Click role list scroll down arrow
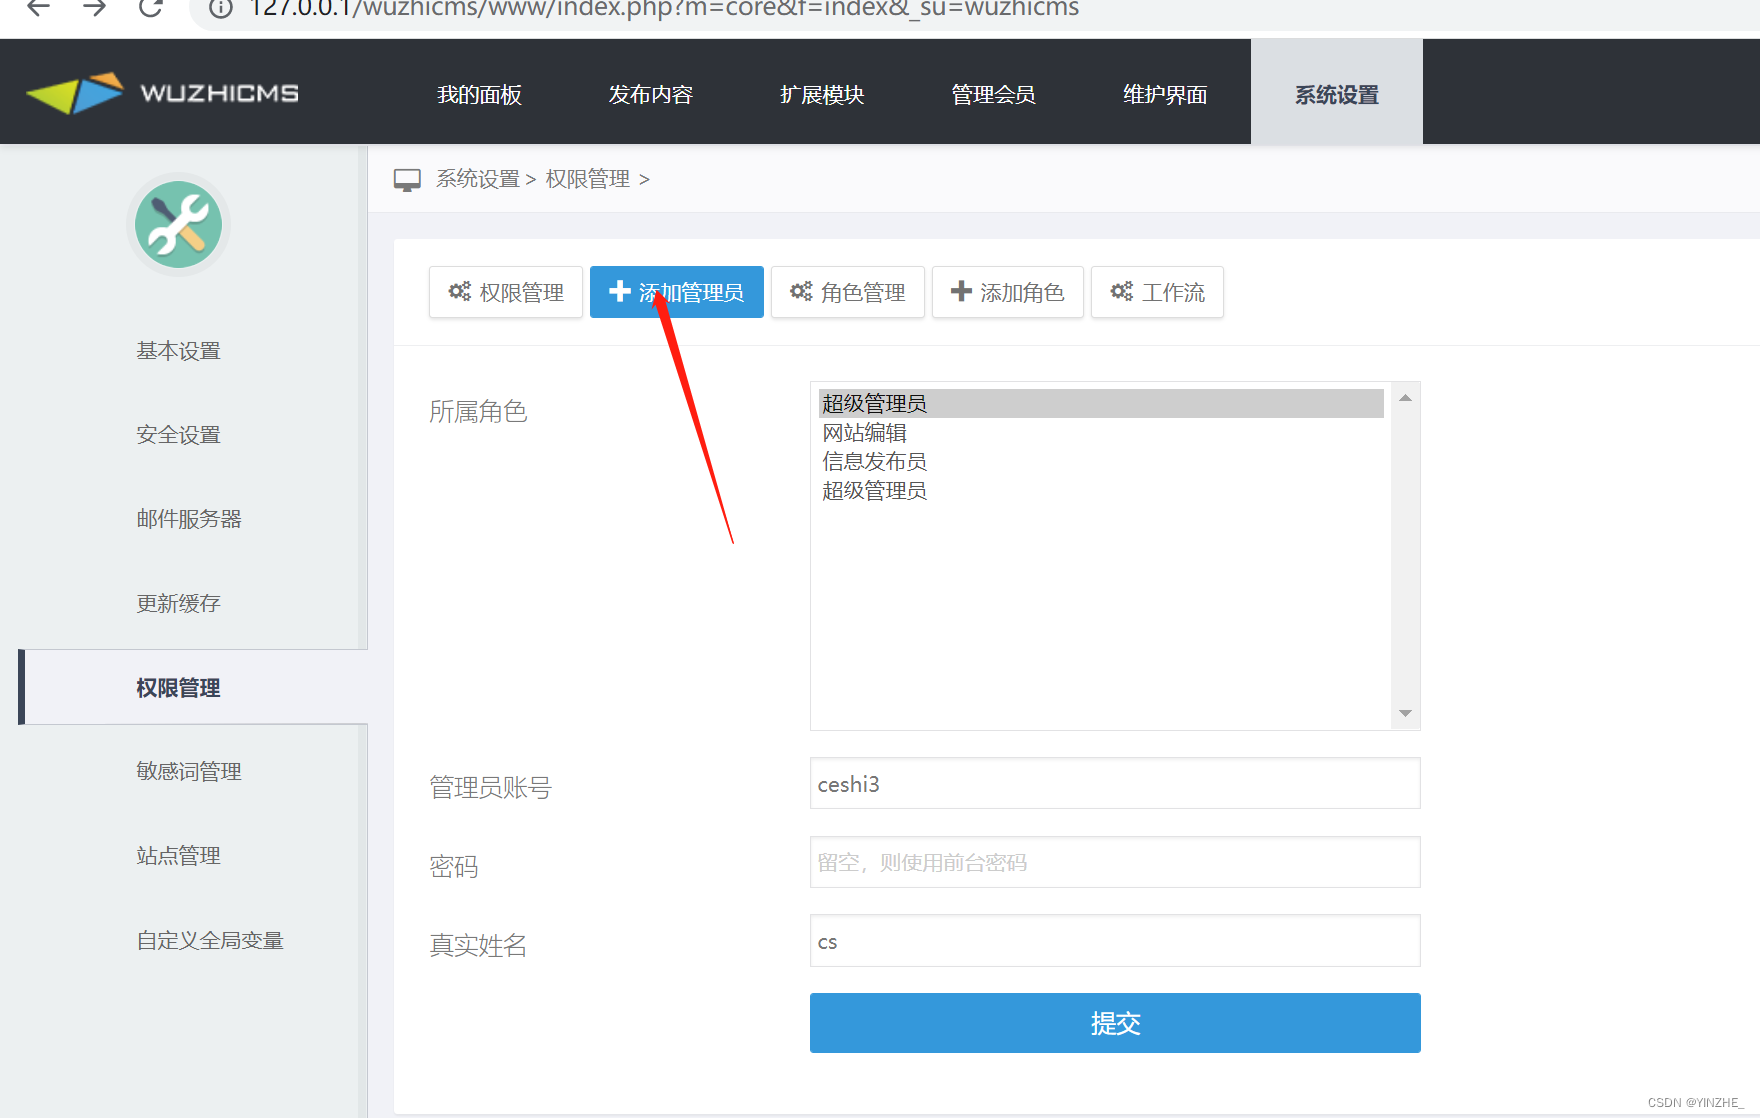Screen dimensions: 1760x1118 [1405, 713]
